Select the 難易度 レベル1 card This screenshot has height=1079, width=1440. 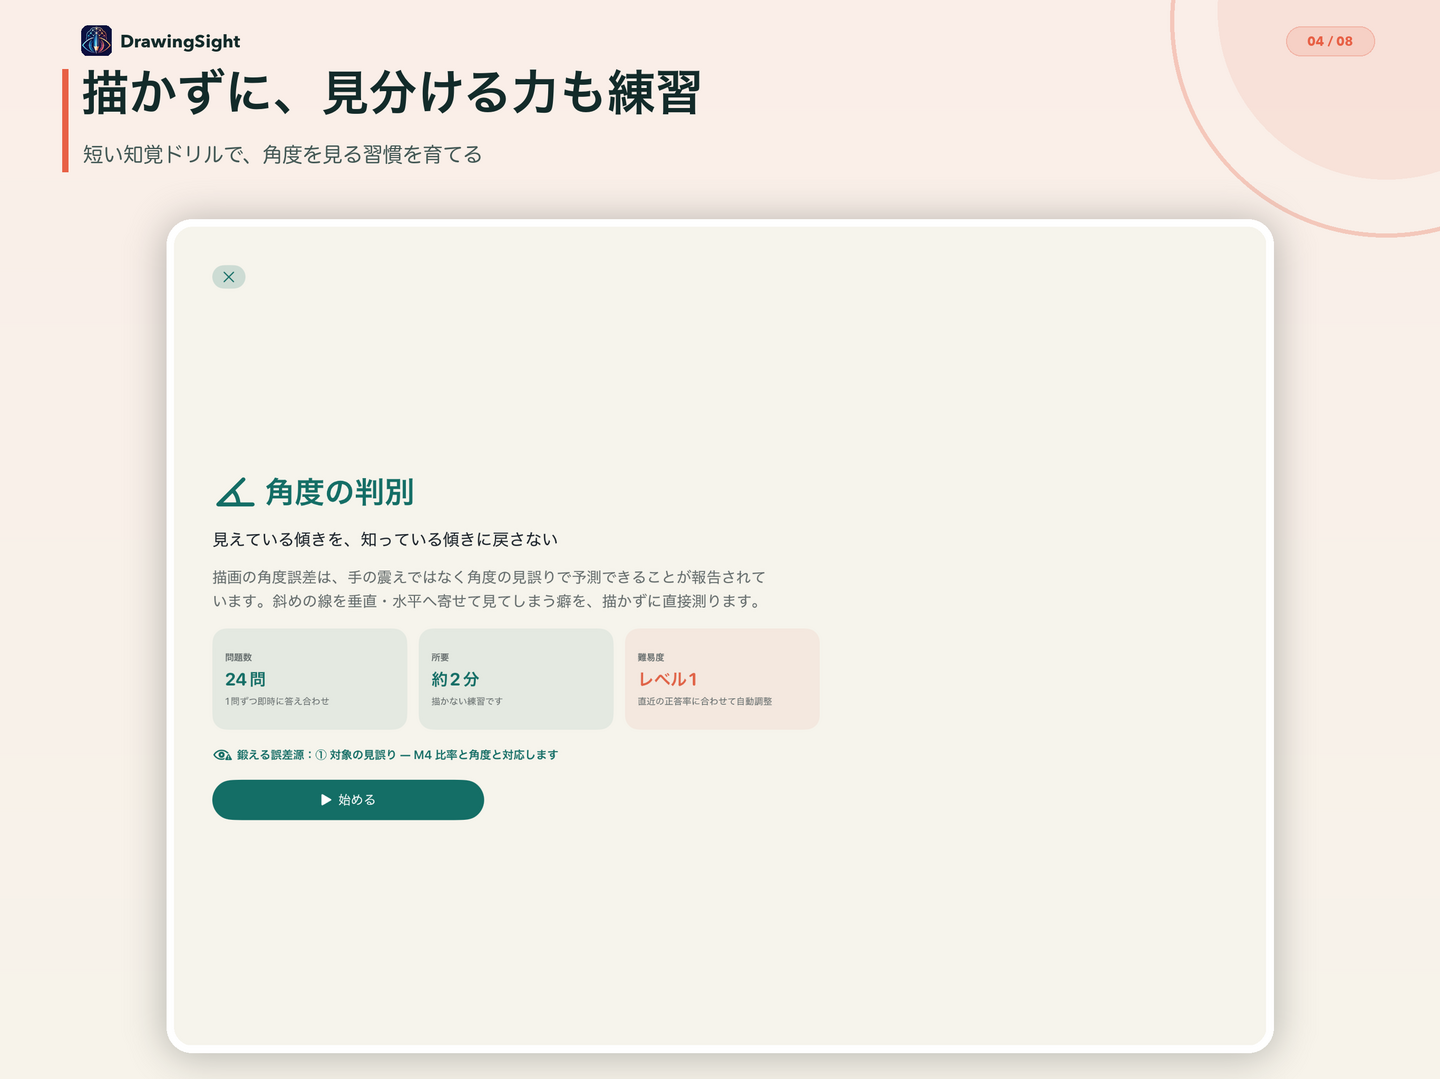tap(722, 679)
